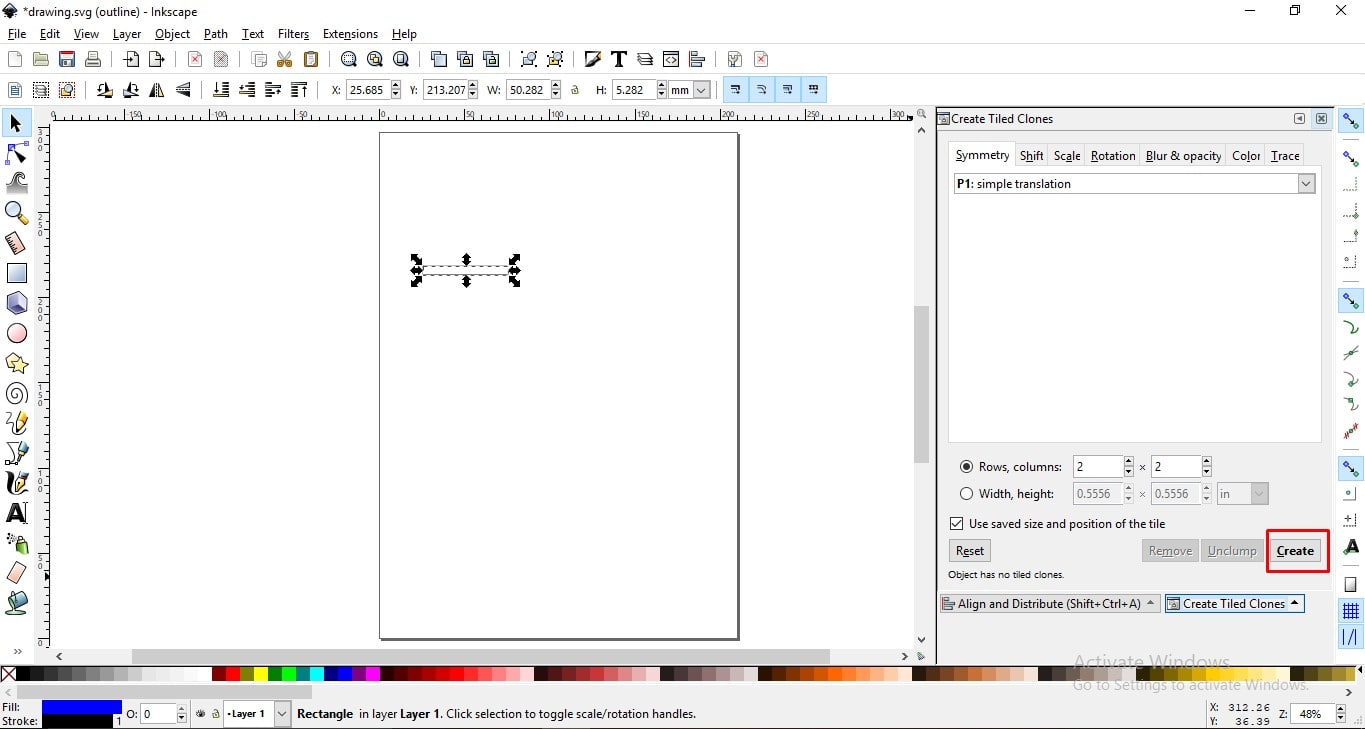Iconify the Create Tiled Clones dialog

point(1300,119)
